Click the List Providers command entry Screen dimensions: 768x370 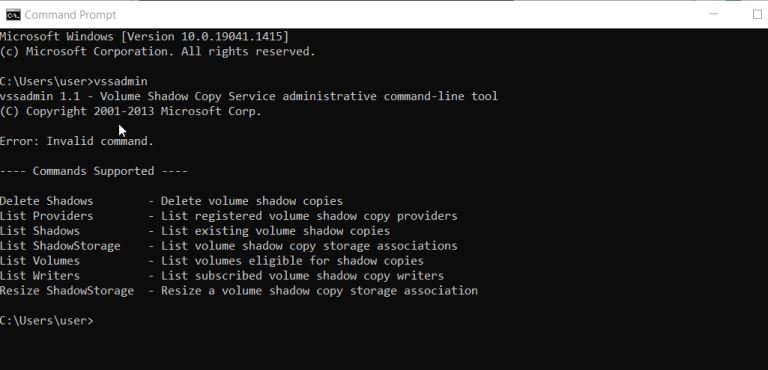tap(47, 216)
